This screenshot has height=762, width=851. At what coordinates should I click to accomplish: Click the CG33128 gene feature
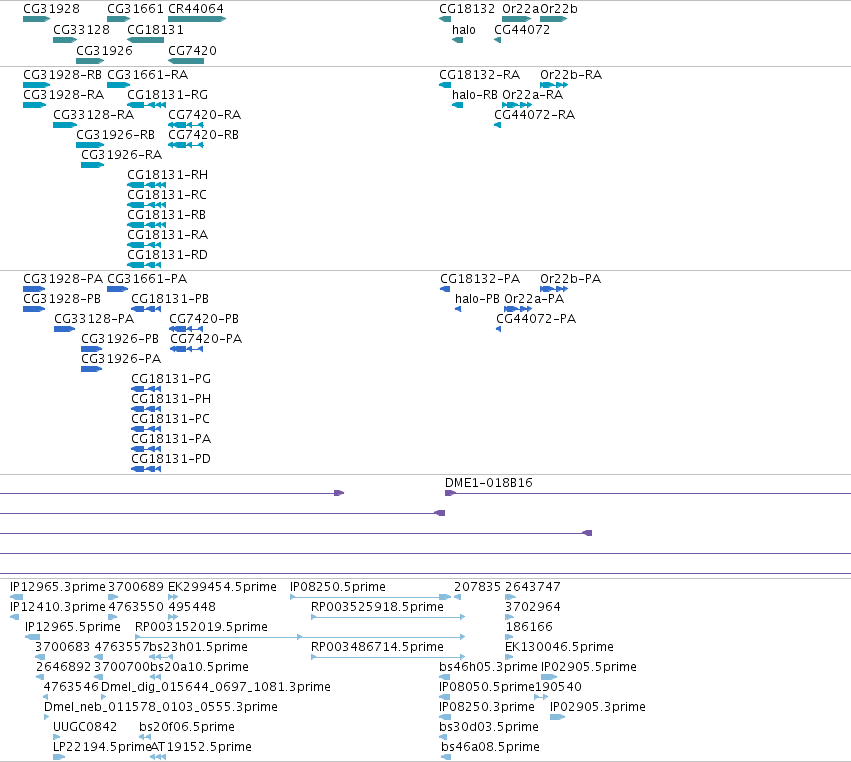[65, 40]
